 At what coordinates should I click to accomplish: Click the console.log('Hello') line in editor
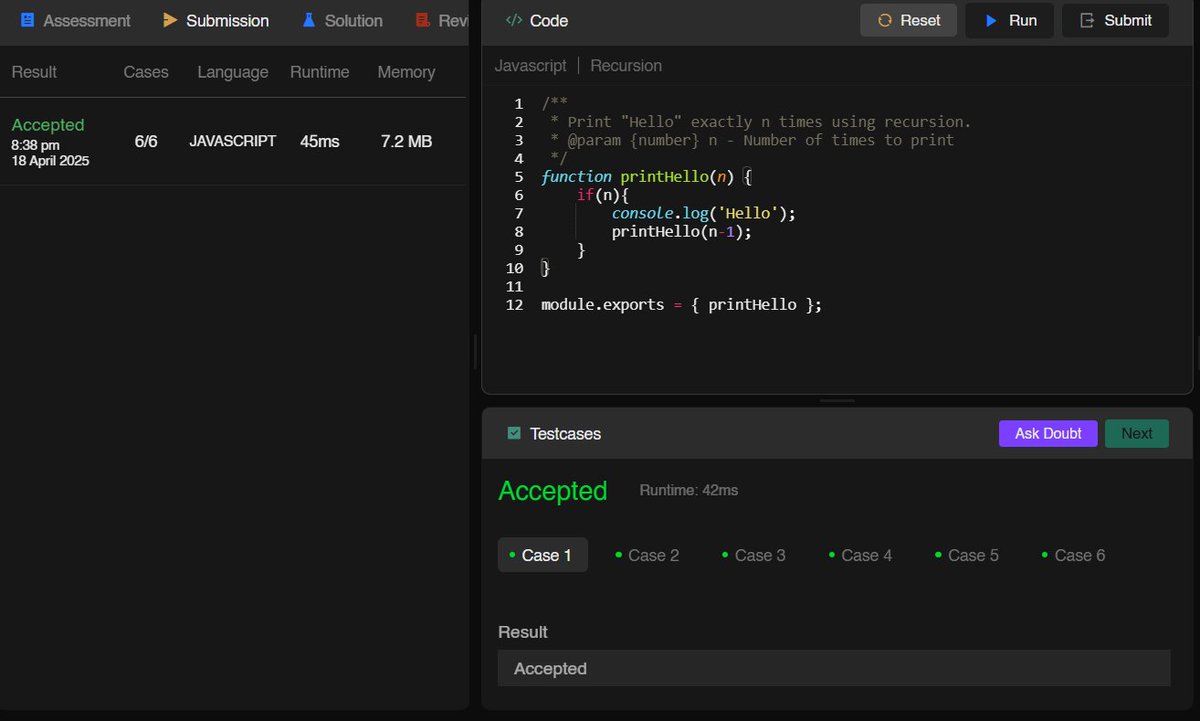click(x=704, y=213)
